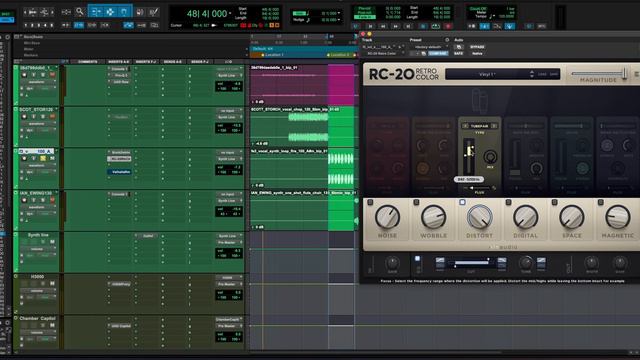The height and width of the screenshot is (360, 640).
Task: Select the Trim tool in toolbar
Action: (x=96, y=12)
